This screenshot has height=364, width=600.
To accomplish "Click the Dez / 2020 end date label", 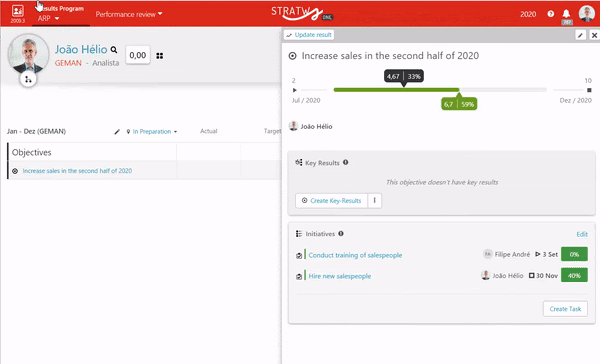I will [x=576, y=100].
